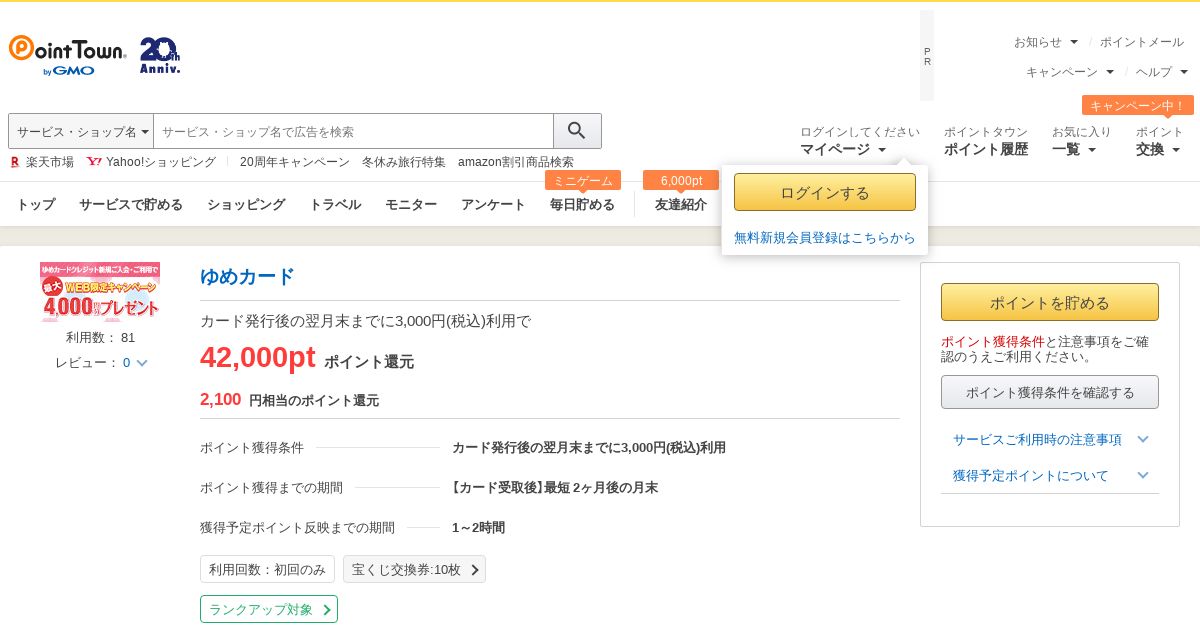
Task: Open the 冬休み旅行特集 link
Action: click(x=404, y=162)
